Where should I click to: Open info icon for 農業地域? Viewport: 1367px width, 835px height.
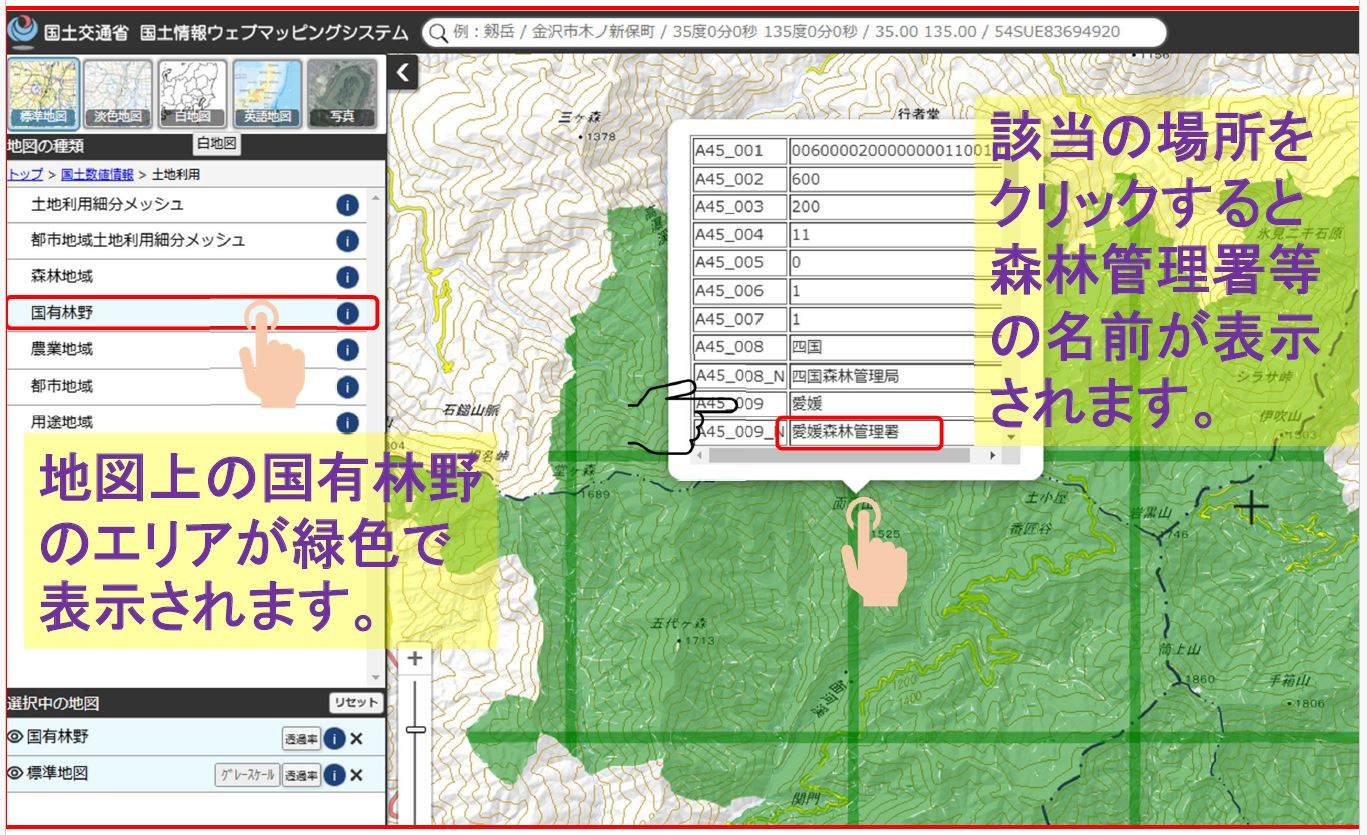(x=347, y=349)
